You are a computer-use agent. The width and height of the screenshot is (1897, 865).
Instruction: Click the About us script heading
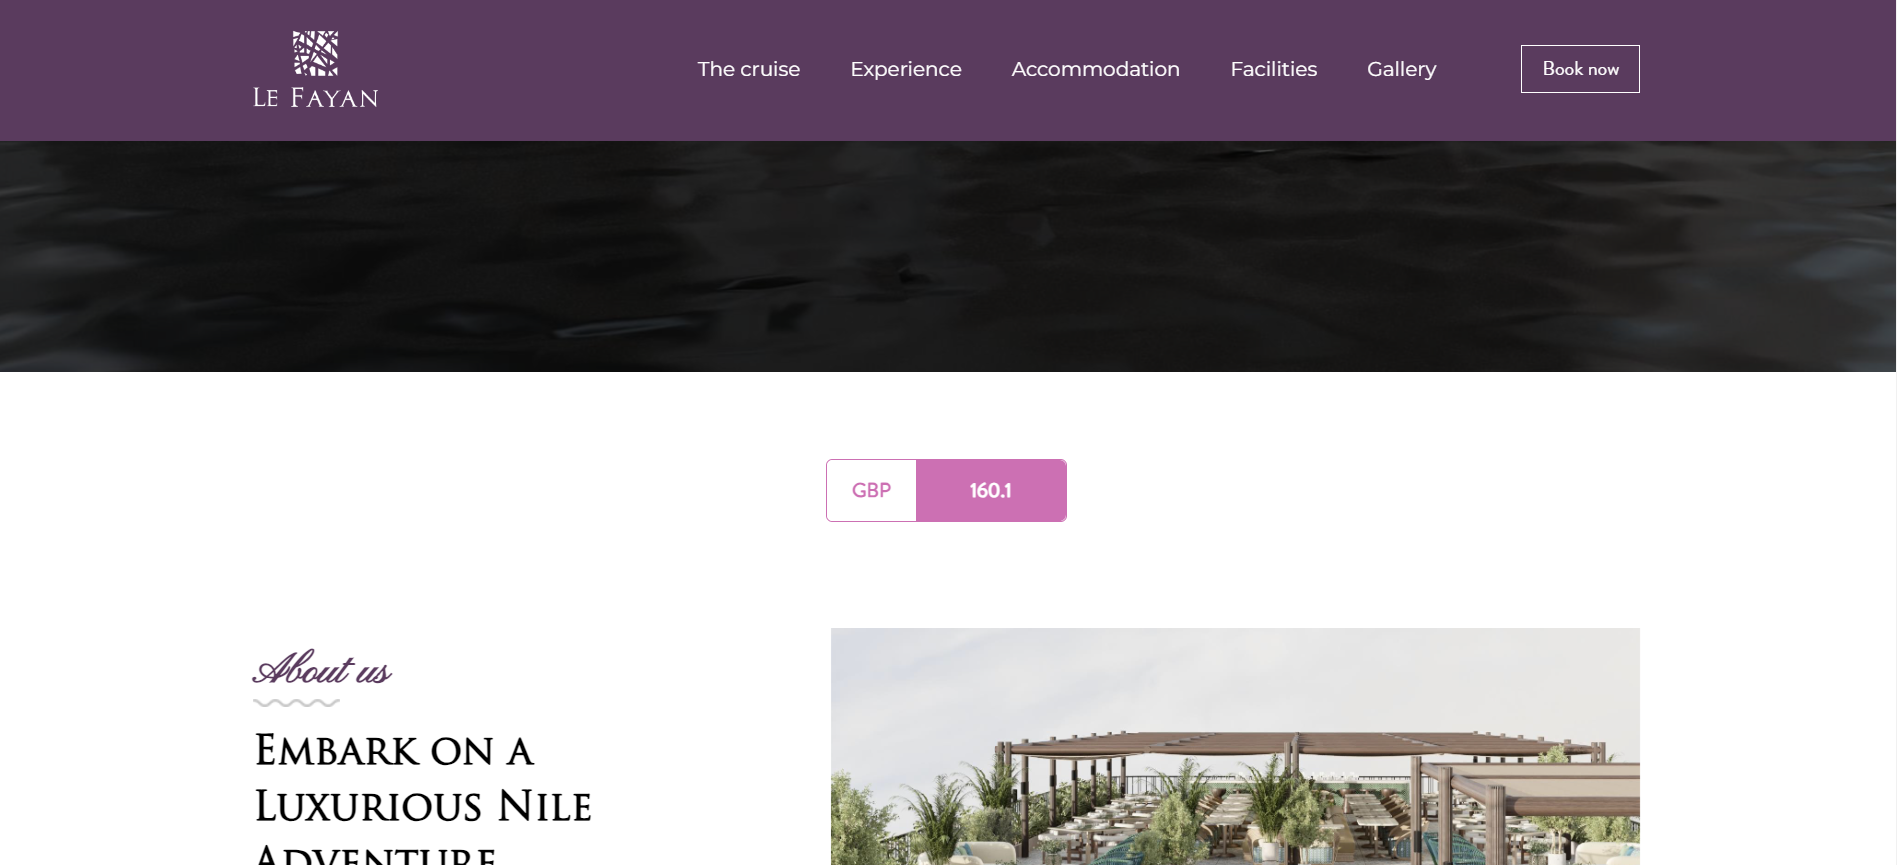click(x=321, y=668)
